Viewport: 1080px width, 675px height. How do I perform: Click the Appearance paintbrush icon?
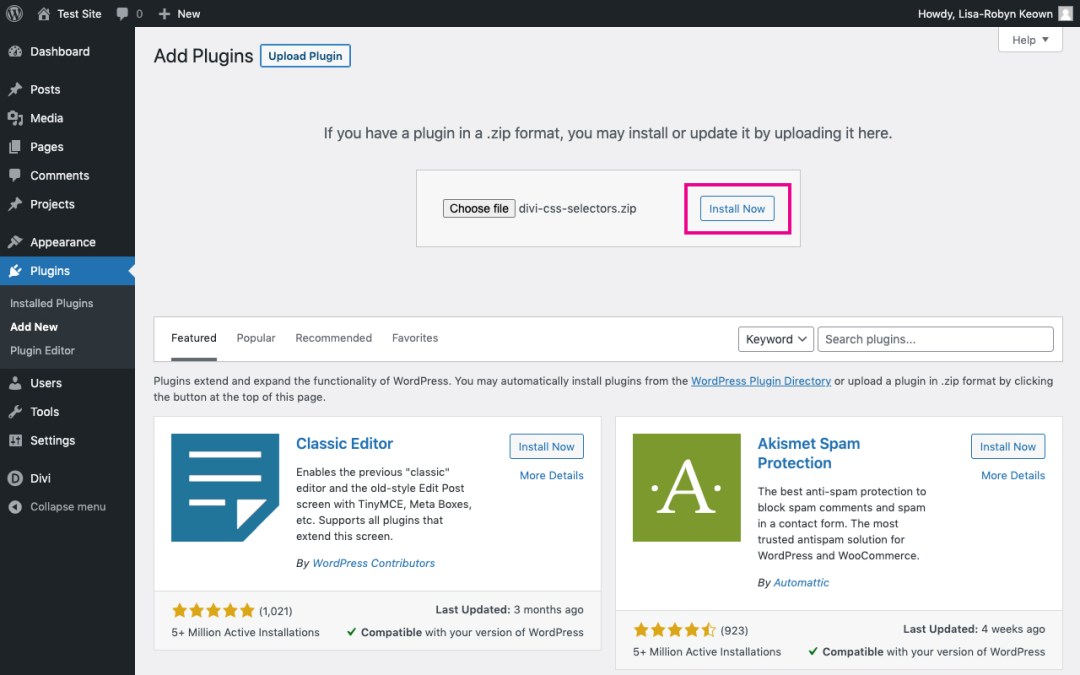coord(15,242)
